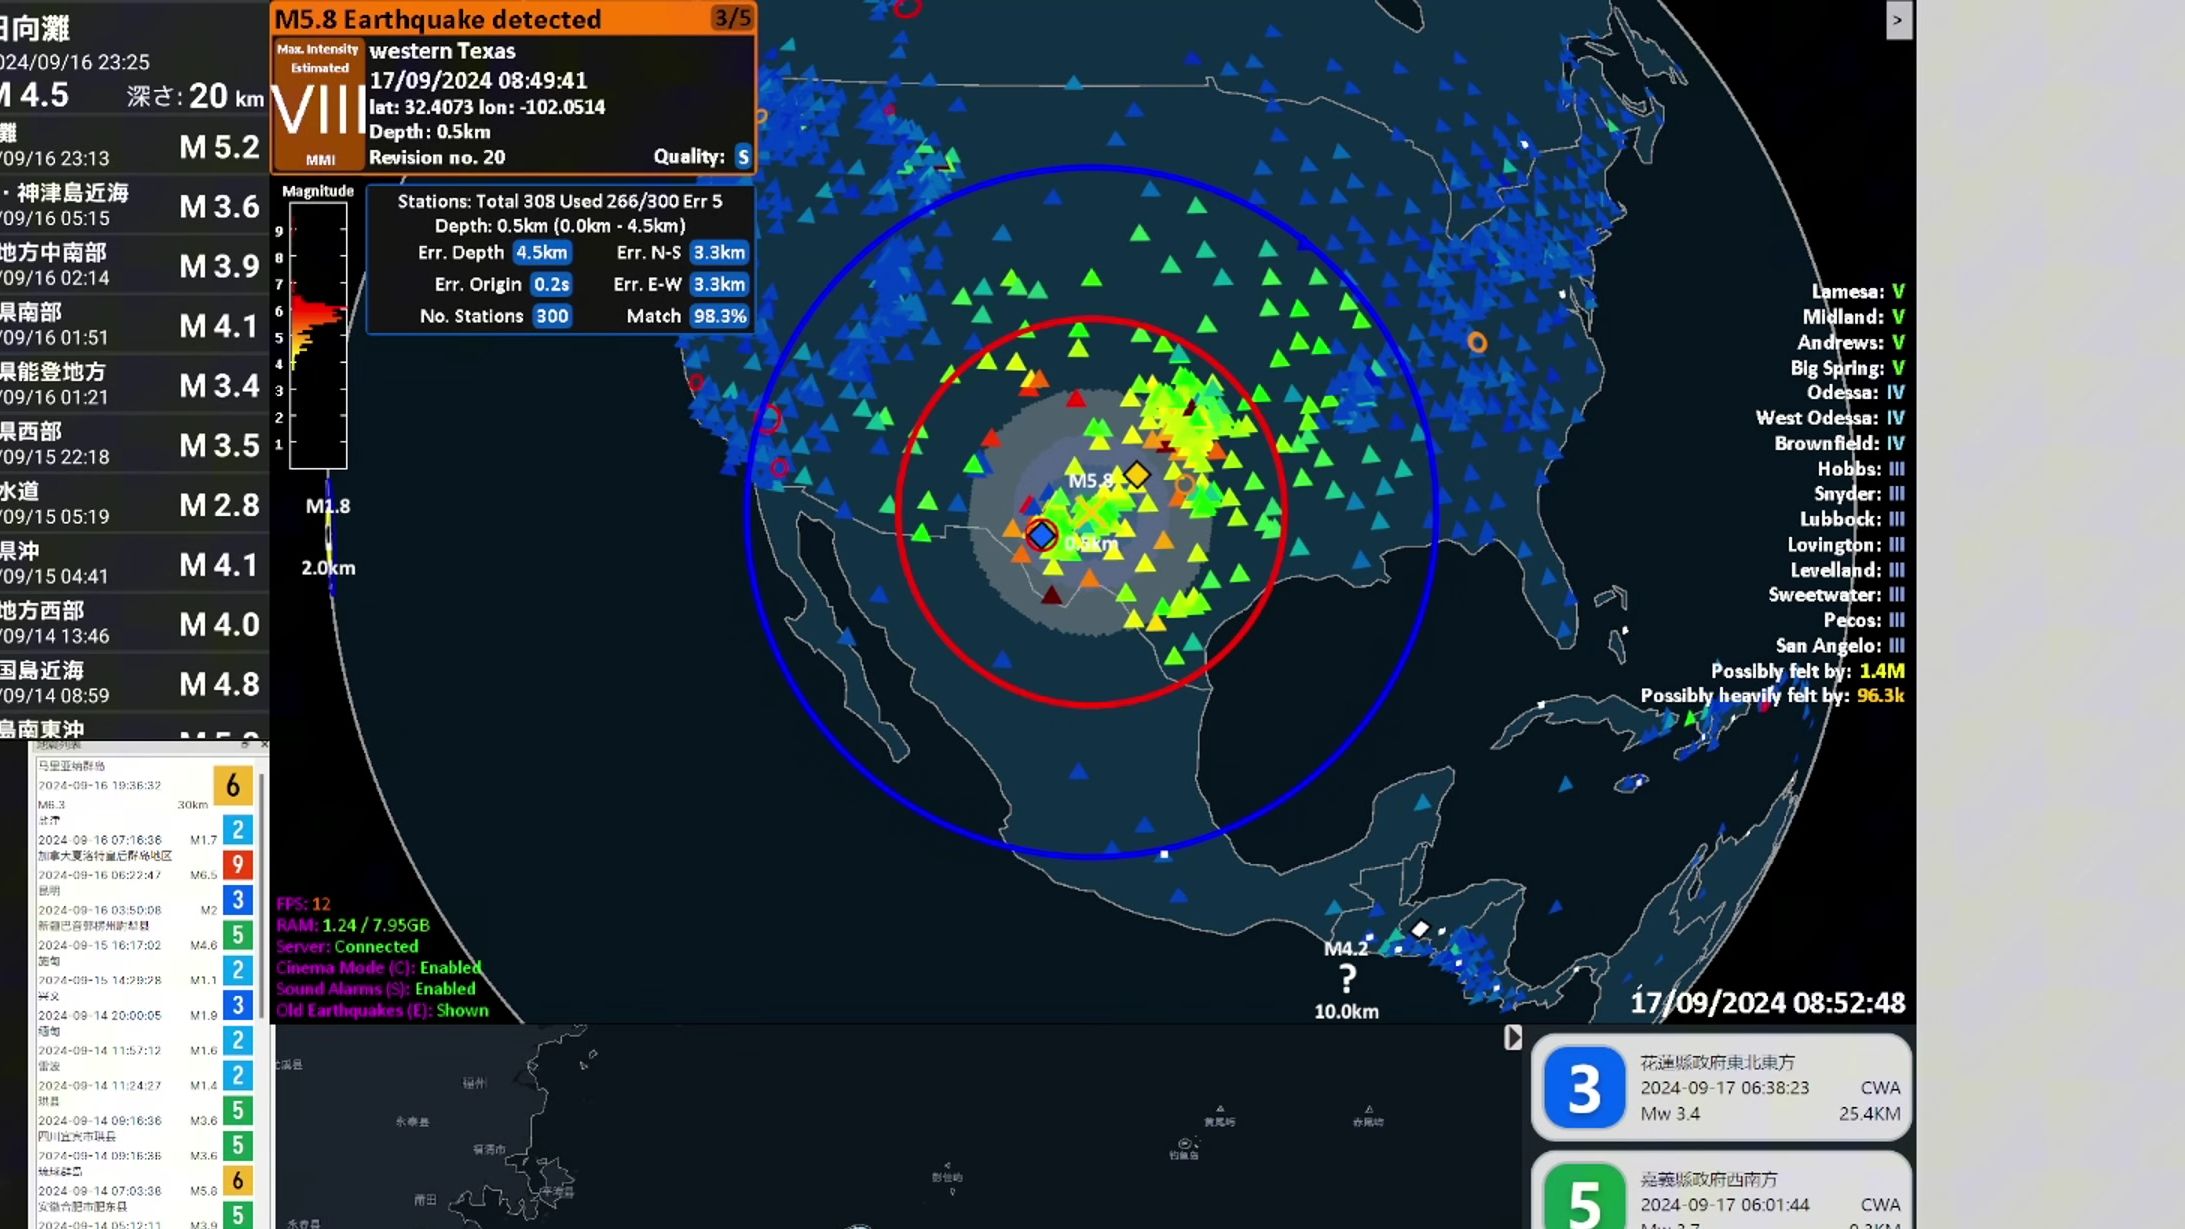The image size is (2185, 1229).
Task: Click the Err. Depth 4.5km value
Action: coord(542,253)
